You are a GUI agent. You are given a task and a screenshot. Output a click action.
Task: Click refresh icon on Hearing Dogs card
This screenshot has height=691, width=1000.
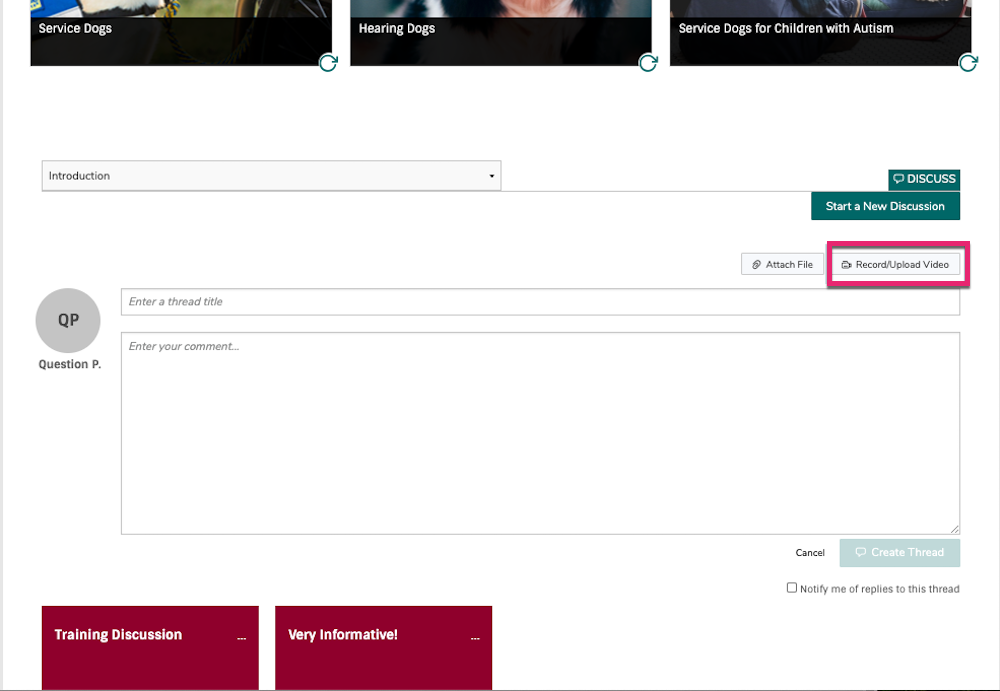(x=648, y=63)
